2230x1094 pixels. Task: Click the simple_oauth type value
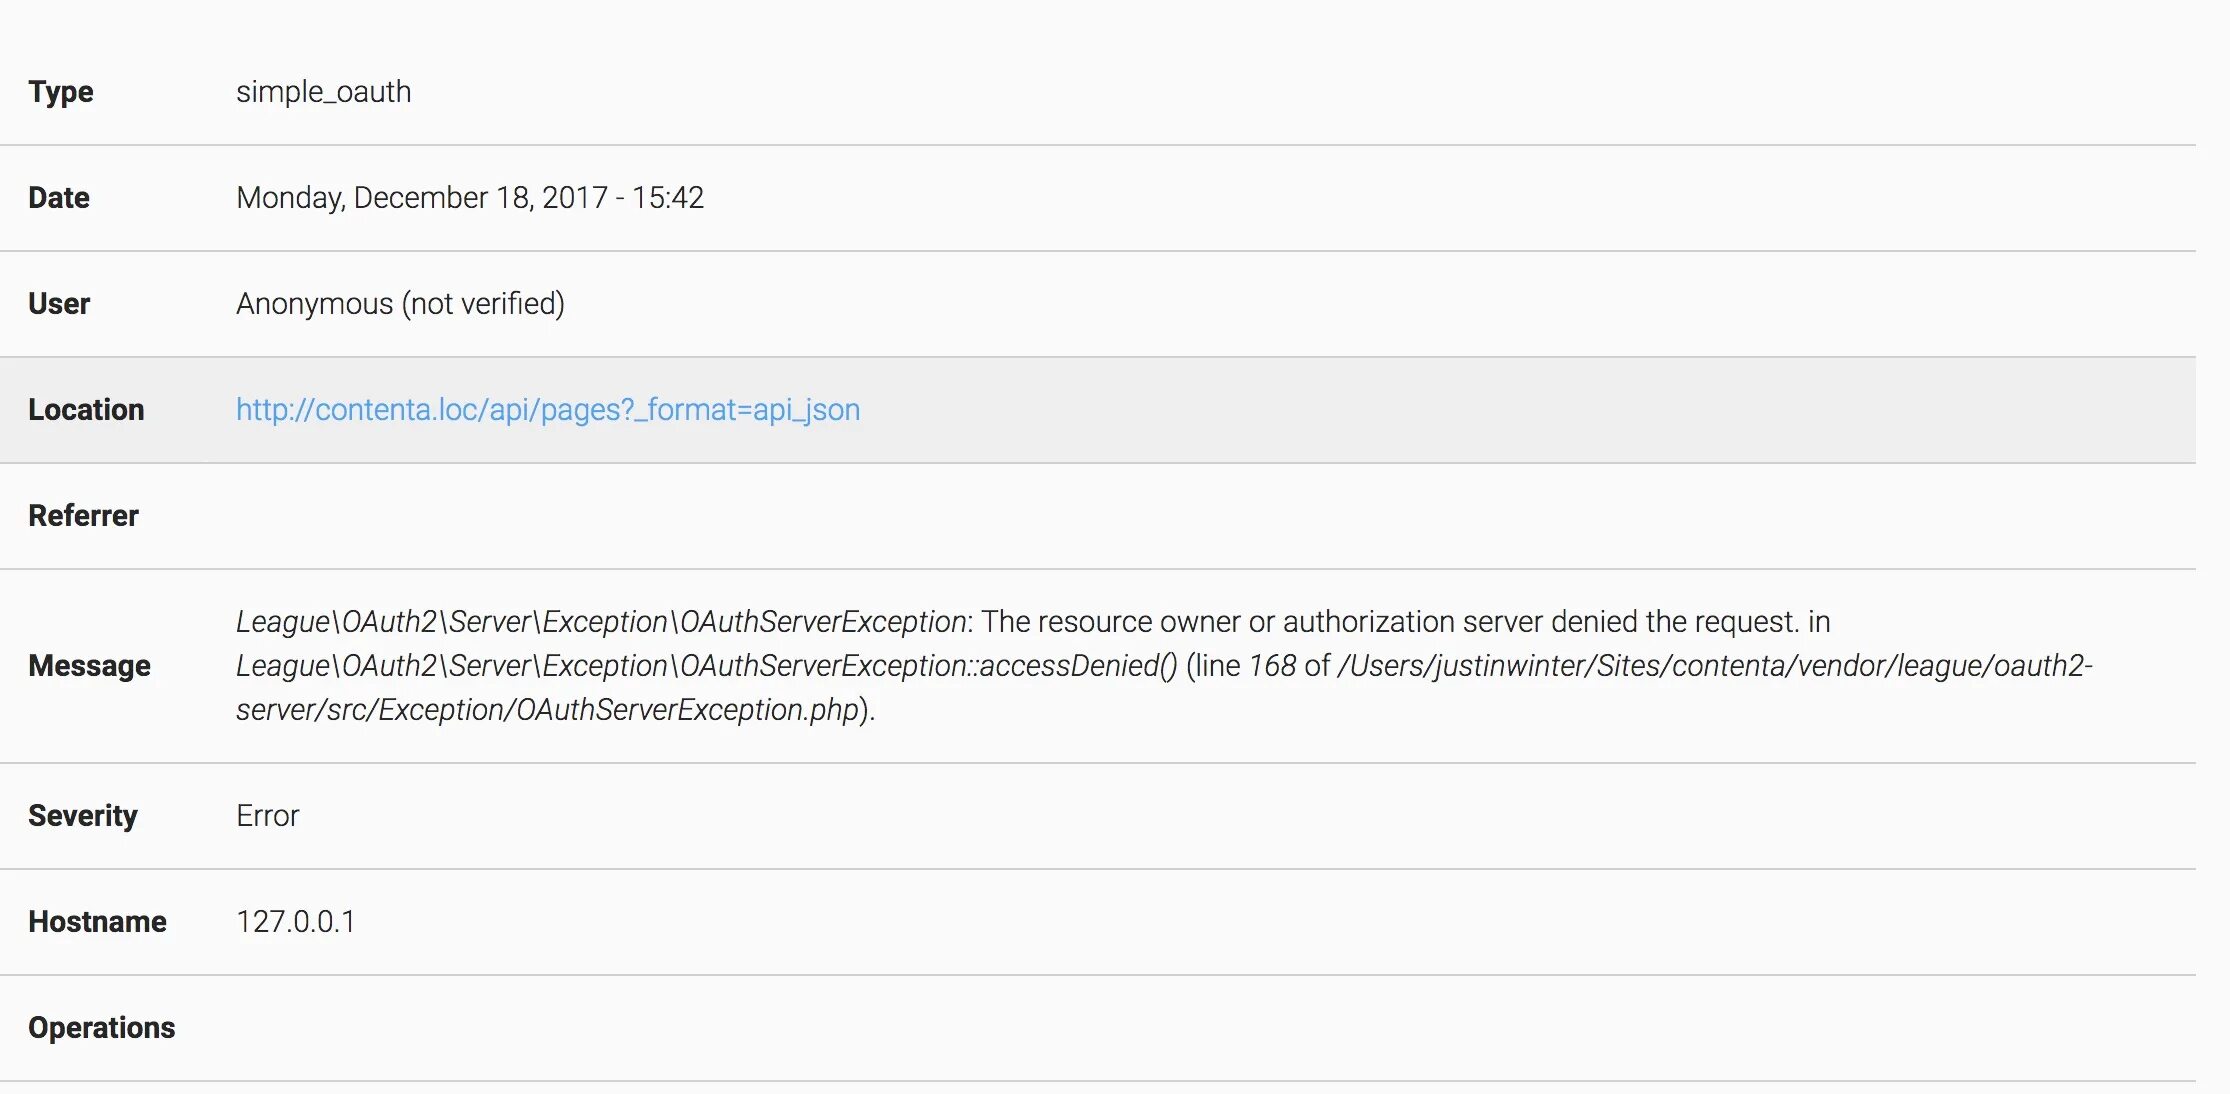[323, 92]
